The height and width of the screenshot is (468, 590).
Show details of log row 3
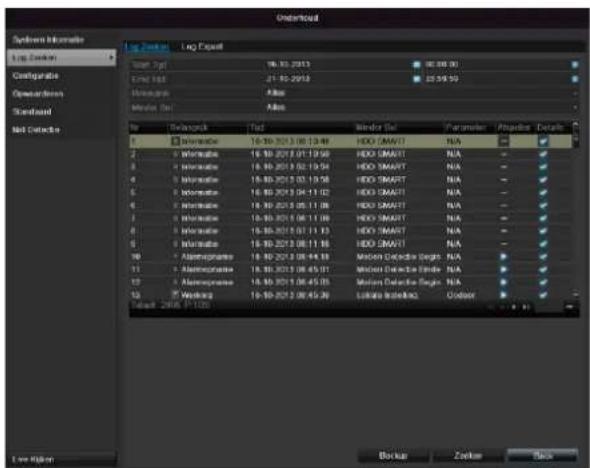click(543, 167)
